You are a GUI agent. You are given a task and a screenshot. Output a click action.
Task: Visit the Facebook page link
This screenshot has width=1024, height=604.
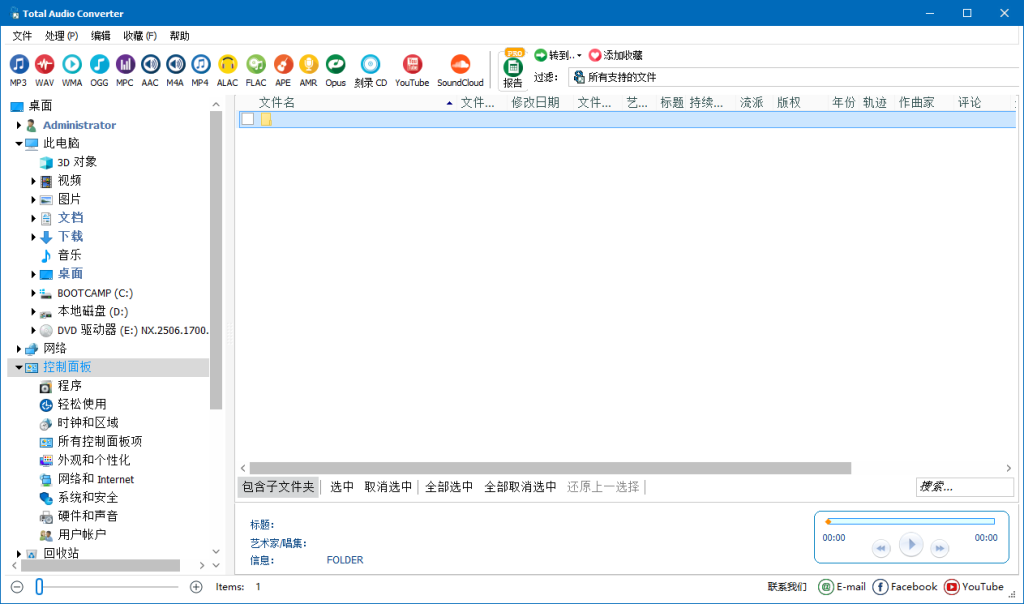tap(905, 587)
